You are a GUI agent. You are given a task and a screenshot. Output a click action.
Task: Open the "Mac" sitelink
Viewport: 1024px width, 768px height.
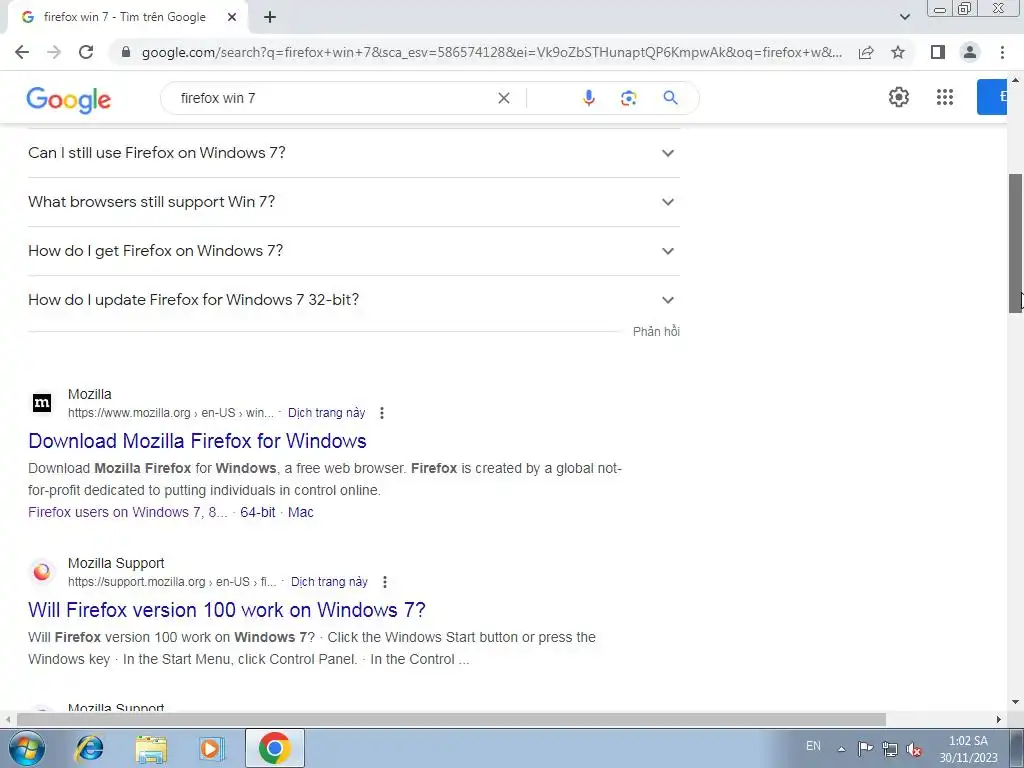pyautogui.click(x=300, y=512)
